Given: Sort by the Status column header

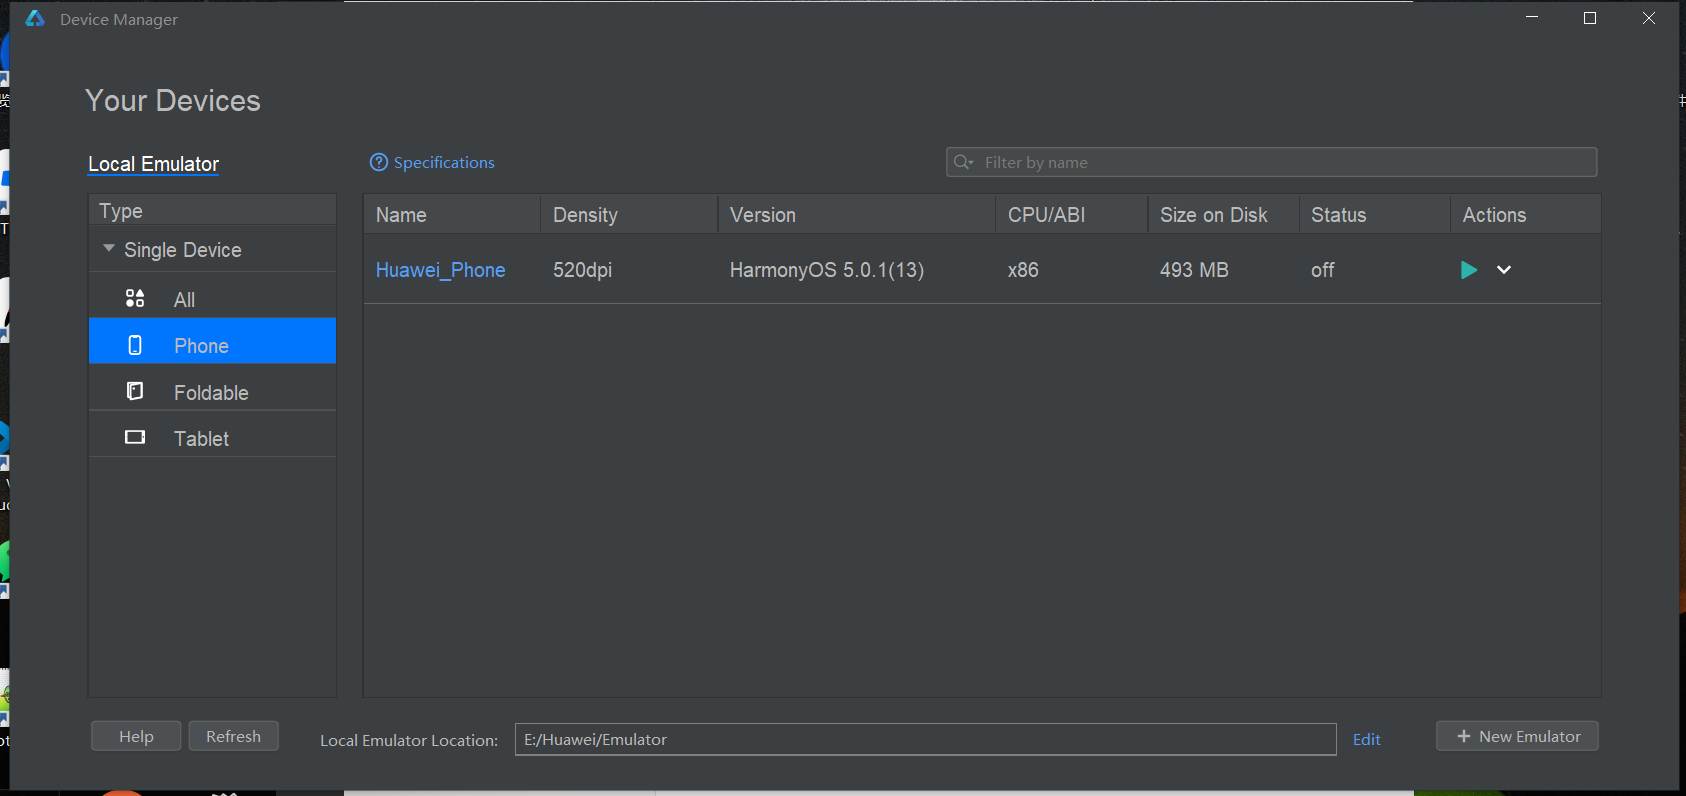Looking at the screenshot, I should 1375,215.
